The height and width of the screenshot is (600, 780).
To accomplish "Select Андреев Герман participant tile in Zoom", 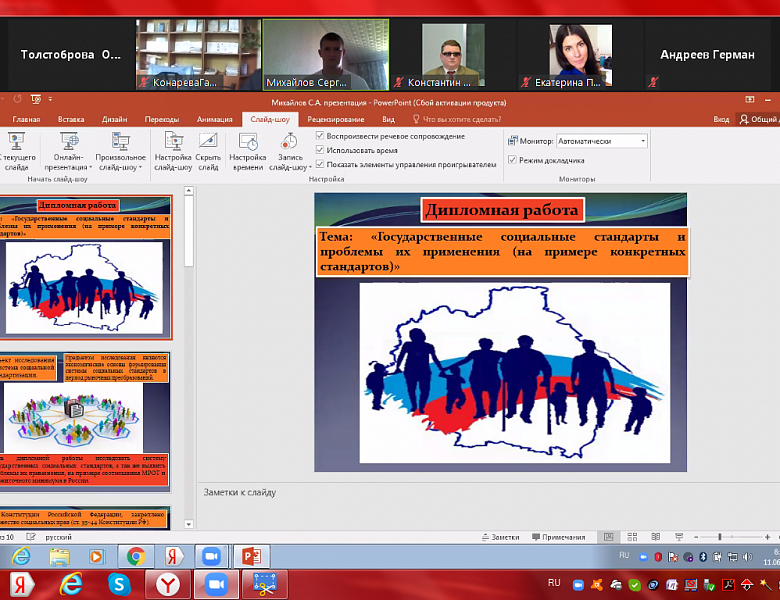I will tap(707, 55).
